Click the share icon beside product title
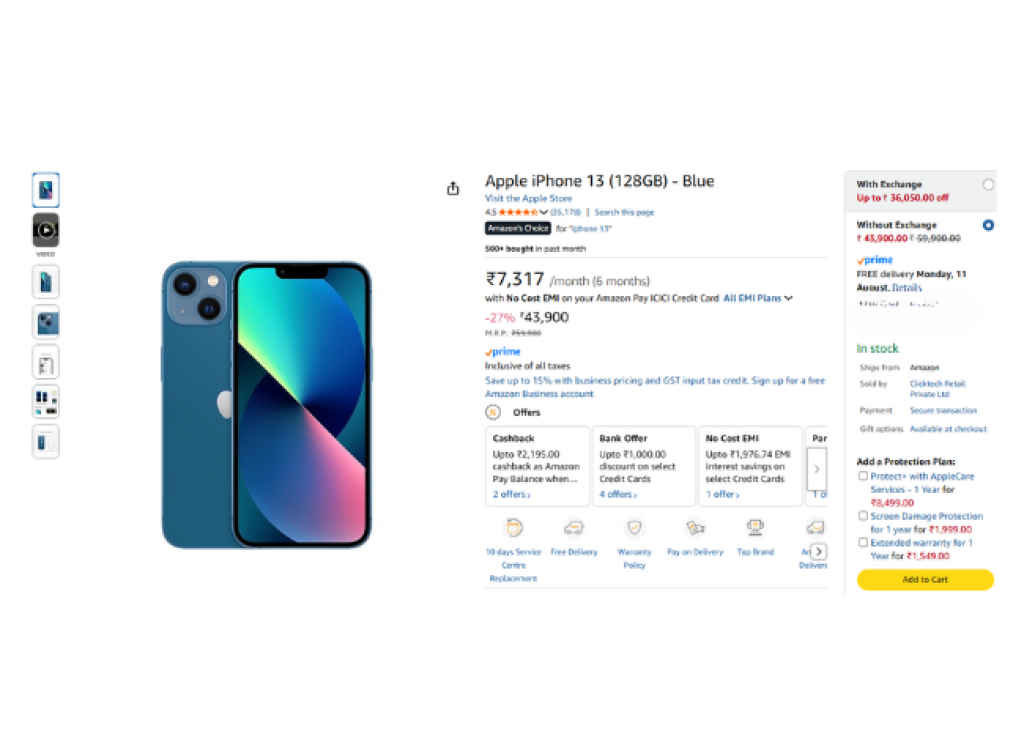1024x756 pixels. click(453, 188)
